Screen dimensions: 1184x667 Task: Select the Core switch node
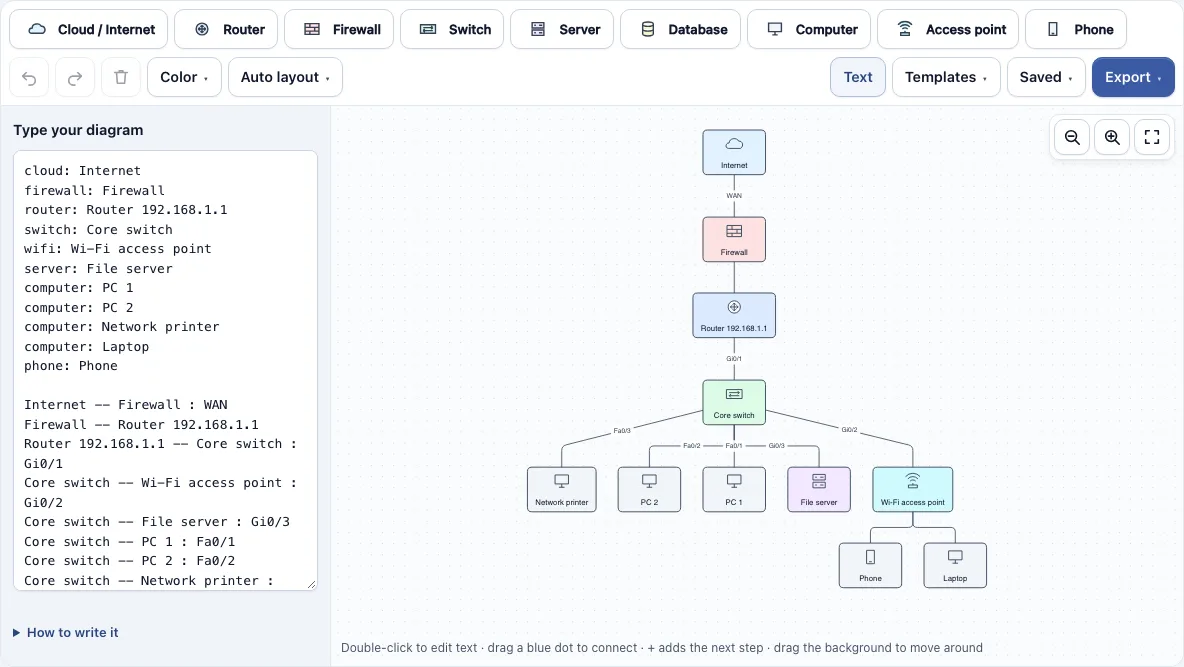pos(734,403)
